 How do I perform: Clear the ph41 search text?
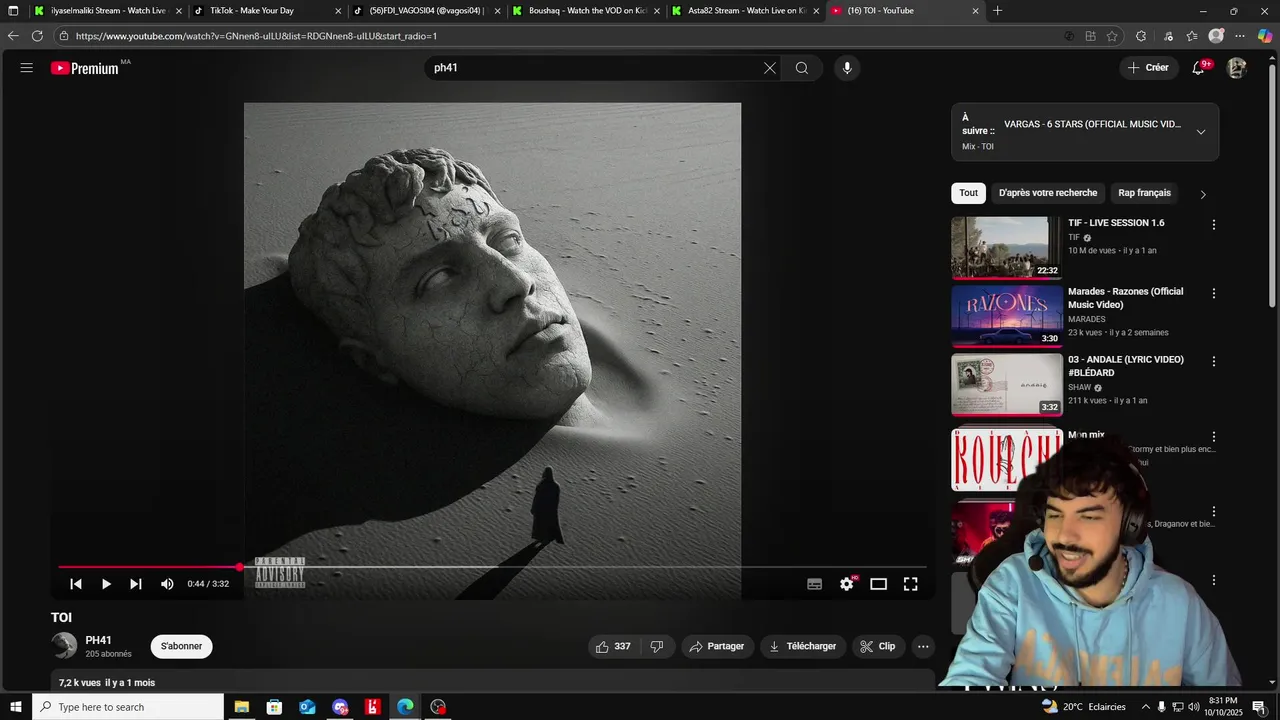(x=769, y=68)
